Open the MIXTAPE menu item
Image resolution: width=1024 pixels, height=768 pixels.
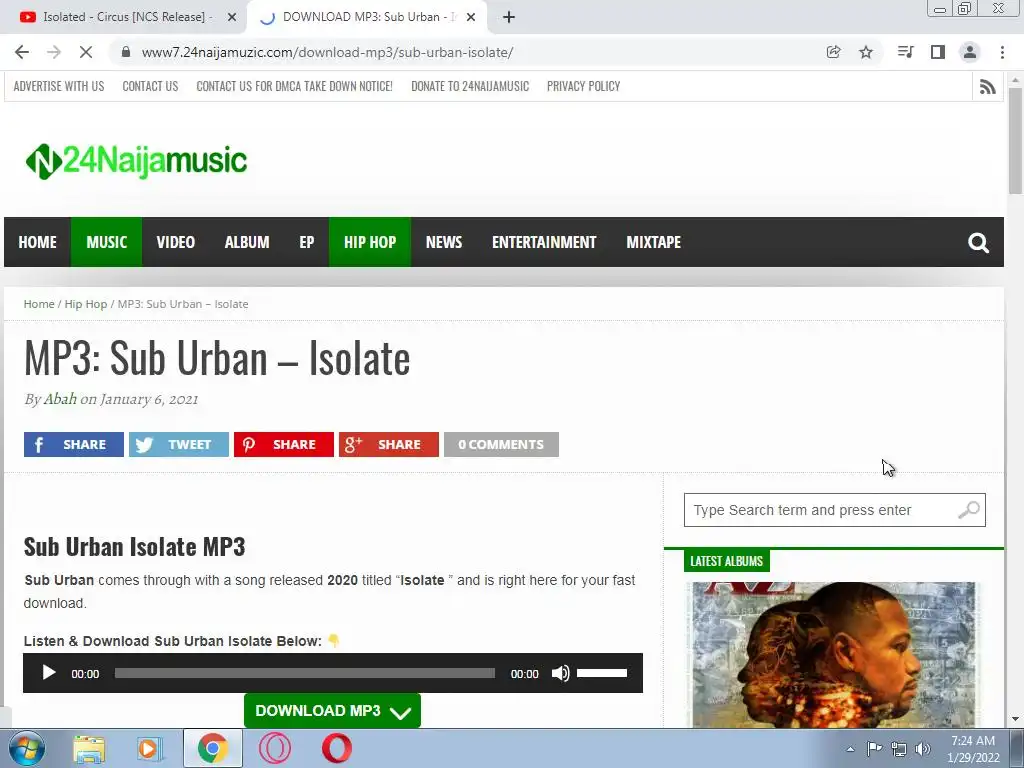(x=654, y=242)
